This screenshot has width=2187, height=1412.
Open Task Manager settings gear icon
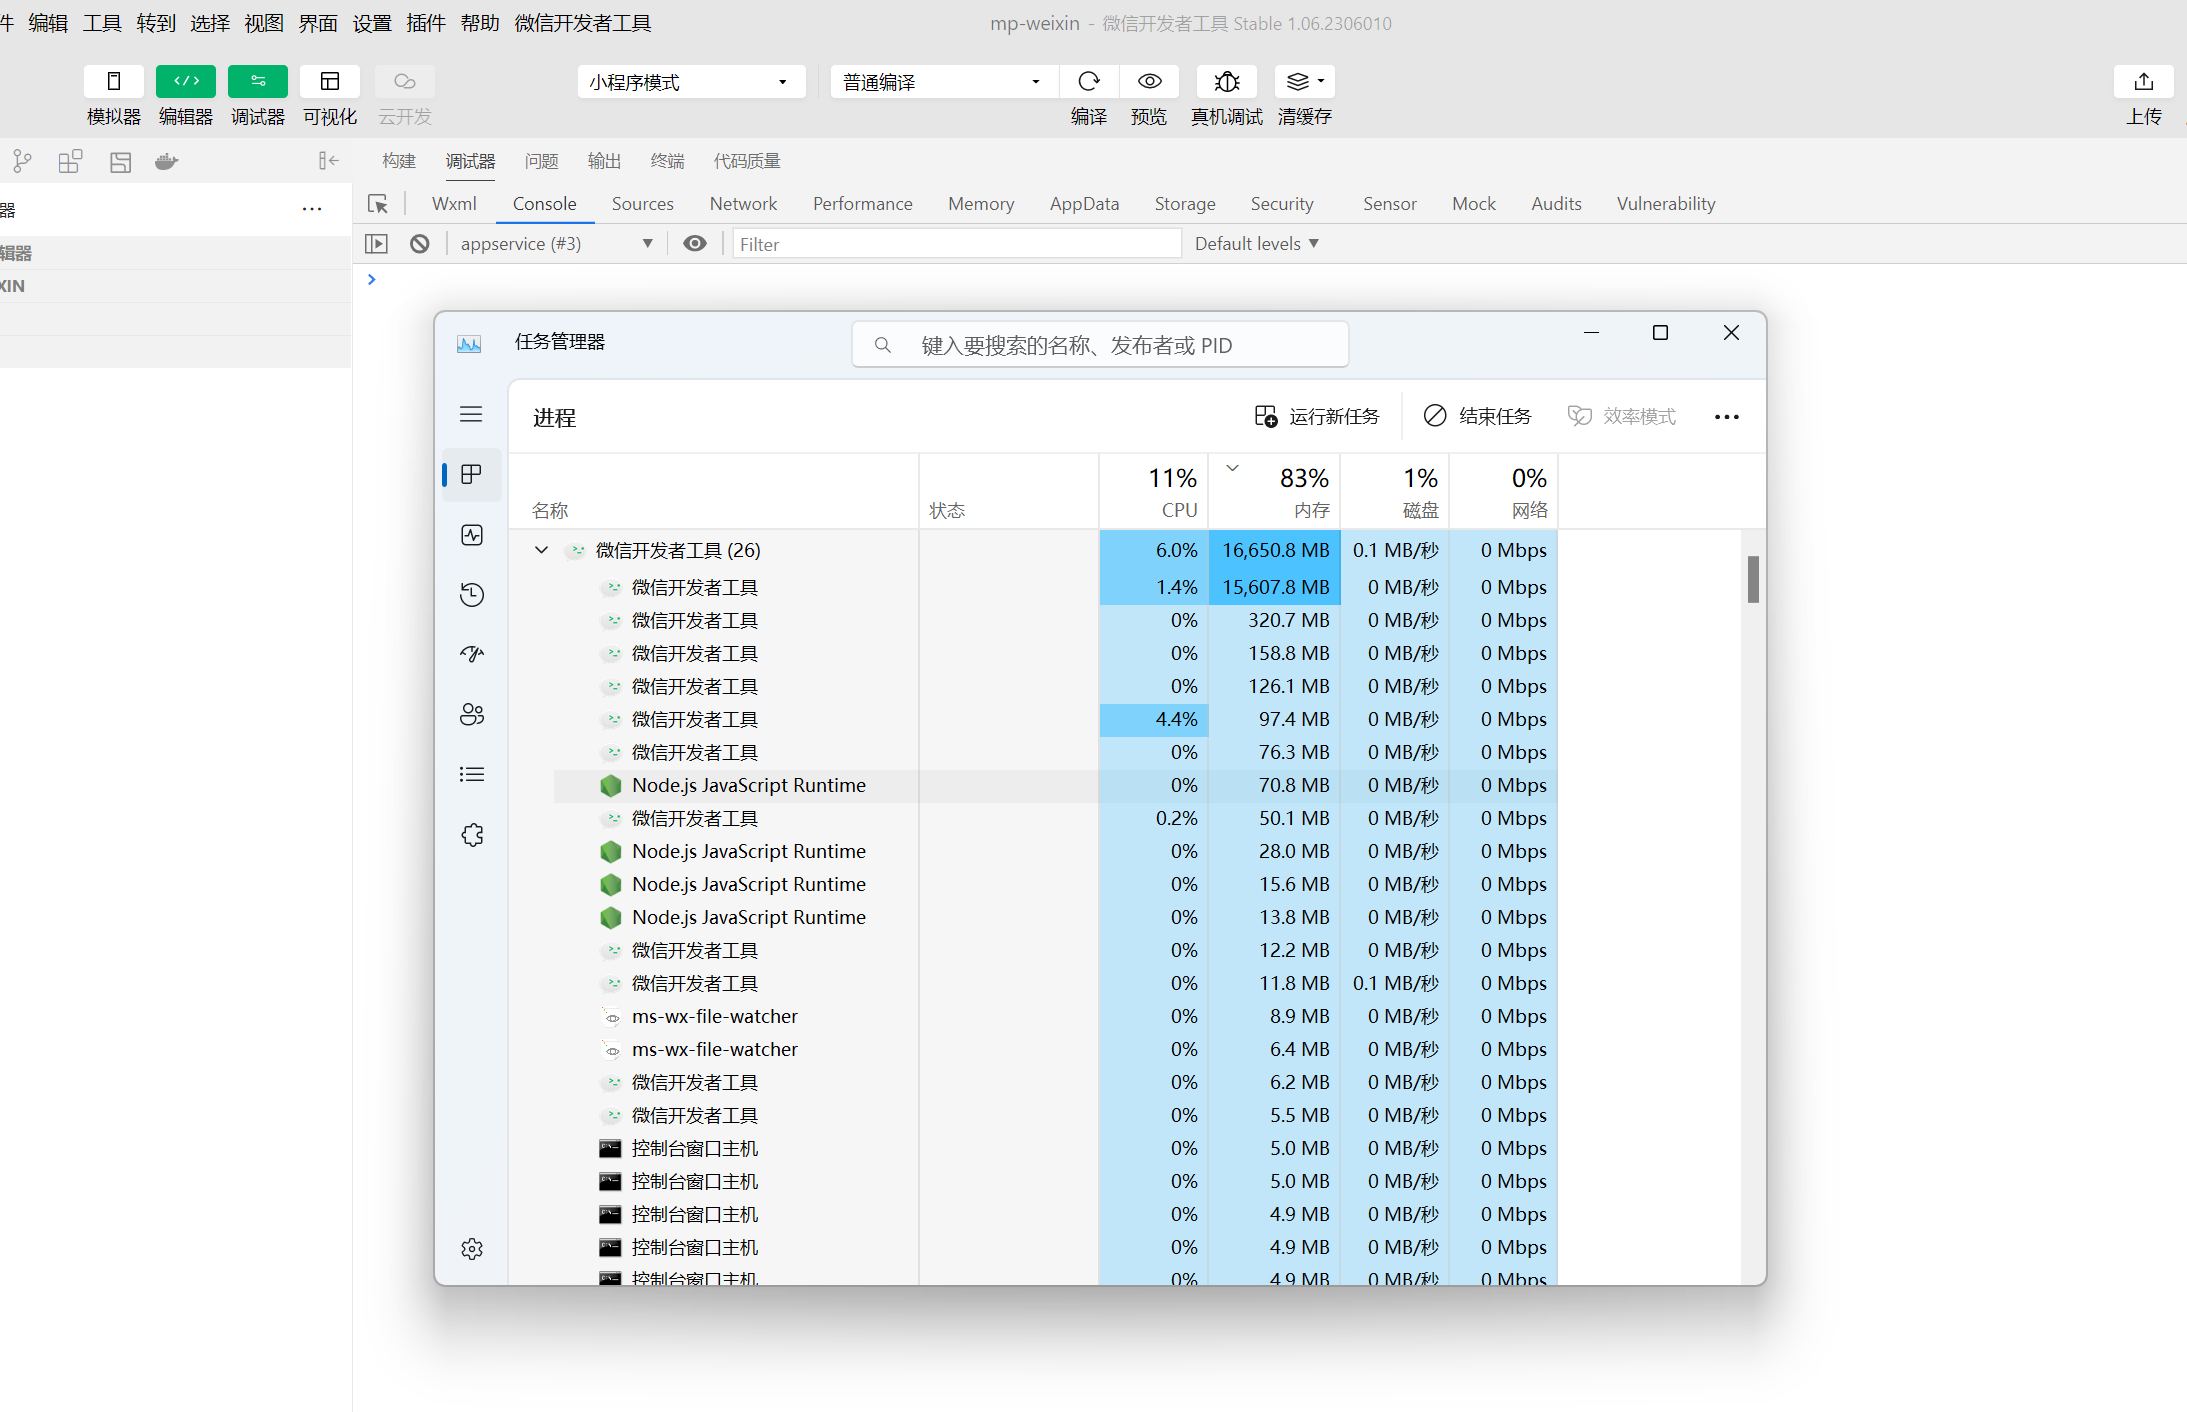point(472,1249)
